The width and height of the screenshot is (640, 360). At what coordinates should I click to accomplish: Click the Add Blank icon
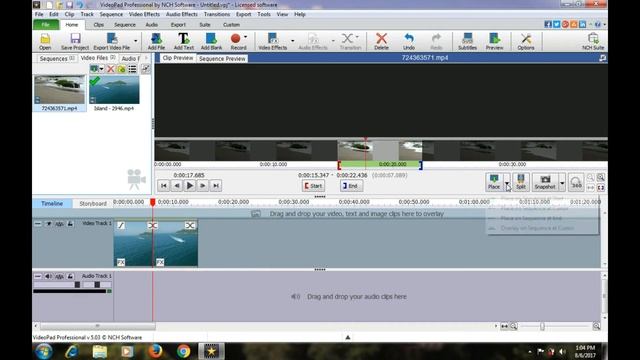coord(211,41)
